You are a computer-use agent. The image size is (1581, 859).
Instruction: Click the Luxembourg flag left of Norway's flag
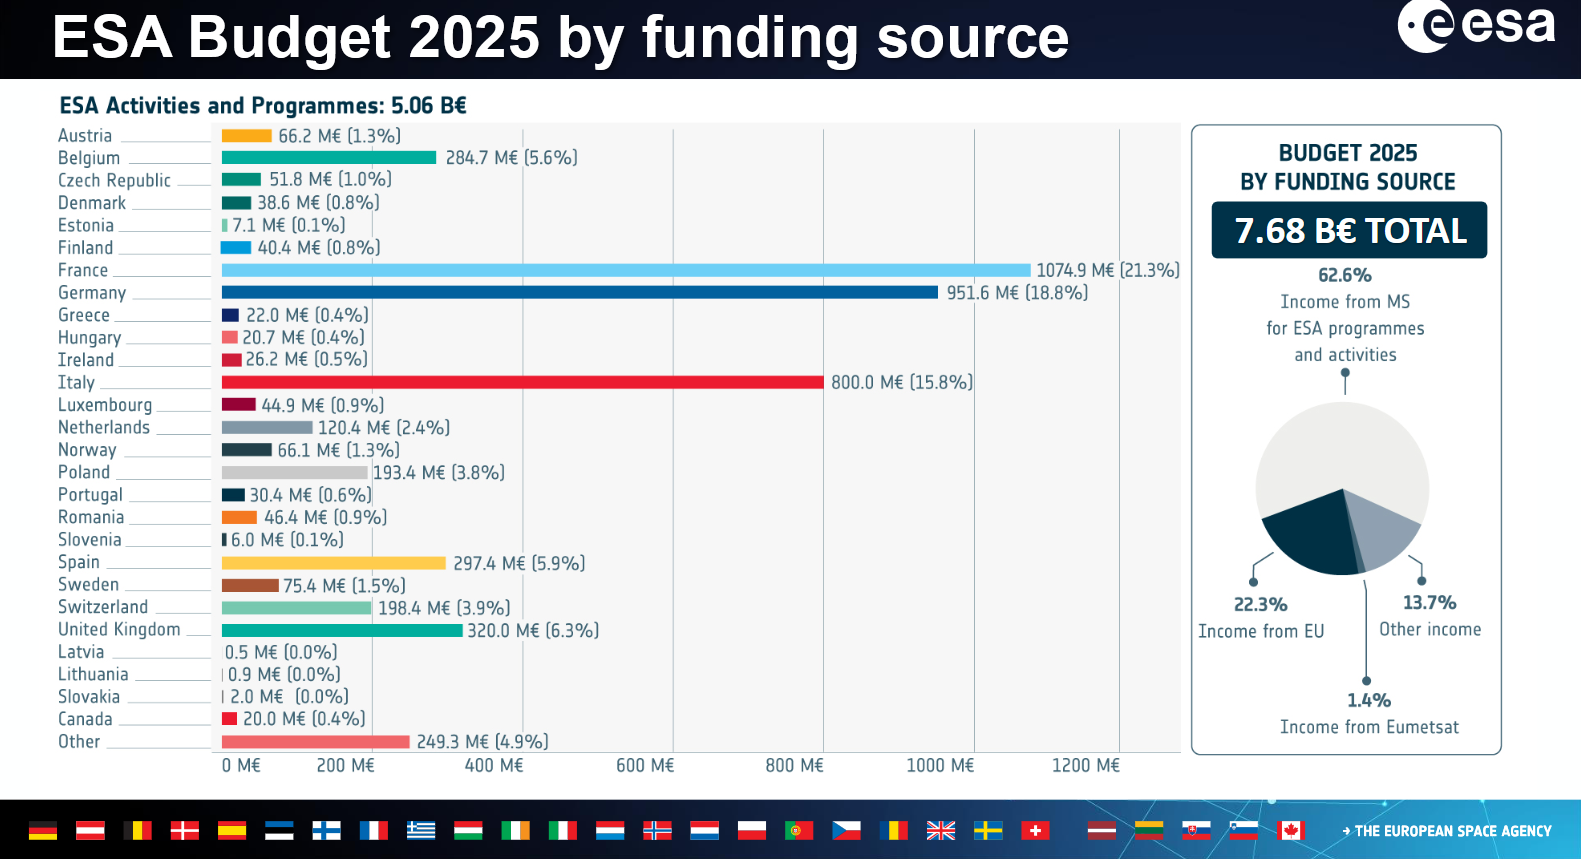point(610,830)
